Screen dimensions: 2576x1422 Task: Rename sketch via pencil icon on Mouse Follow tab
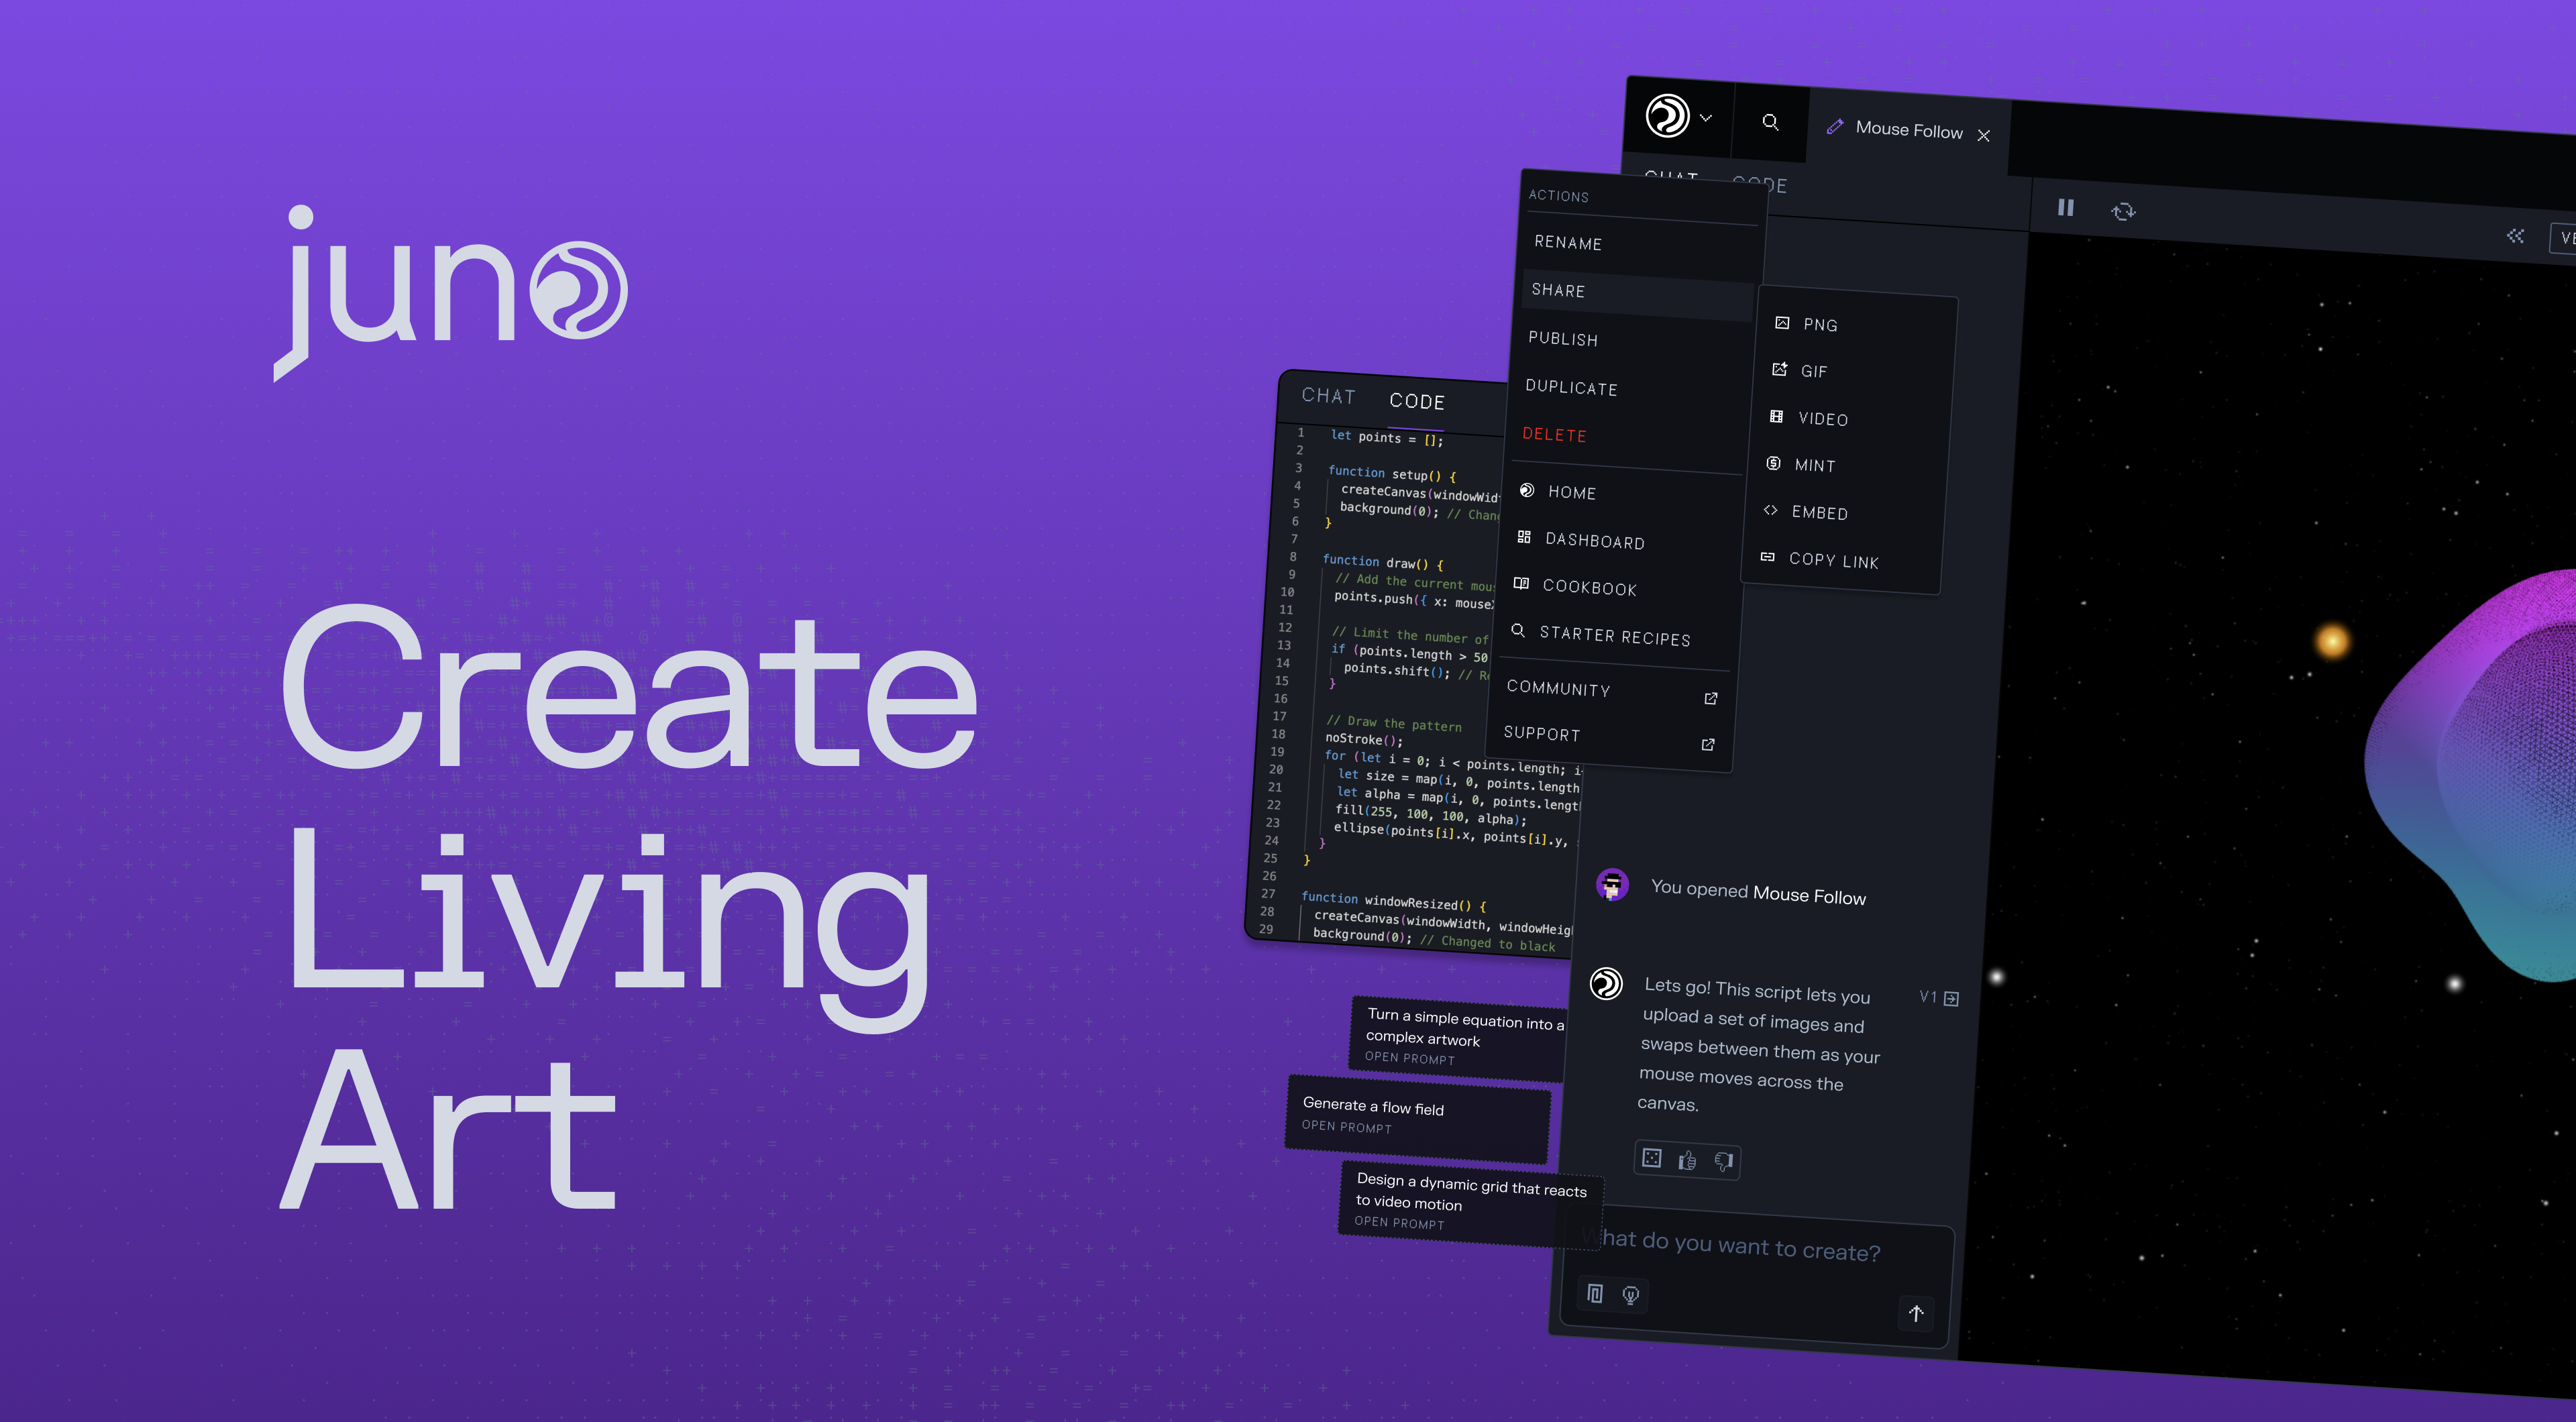(x=1837, y=126)
